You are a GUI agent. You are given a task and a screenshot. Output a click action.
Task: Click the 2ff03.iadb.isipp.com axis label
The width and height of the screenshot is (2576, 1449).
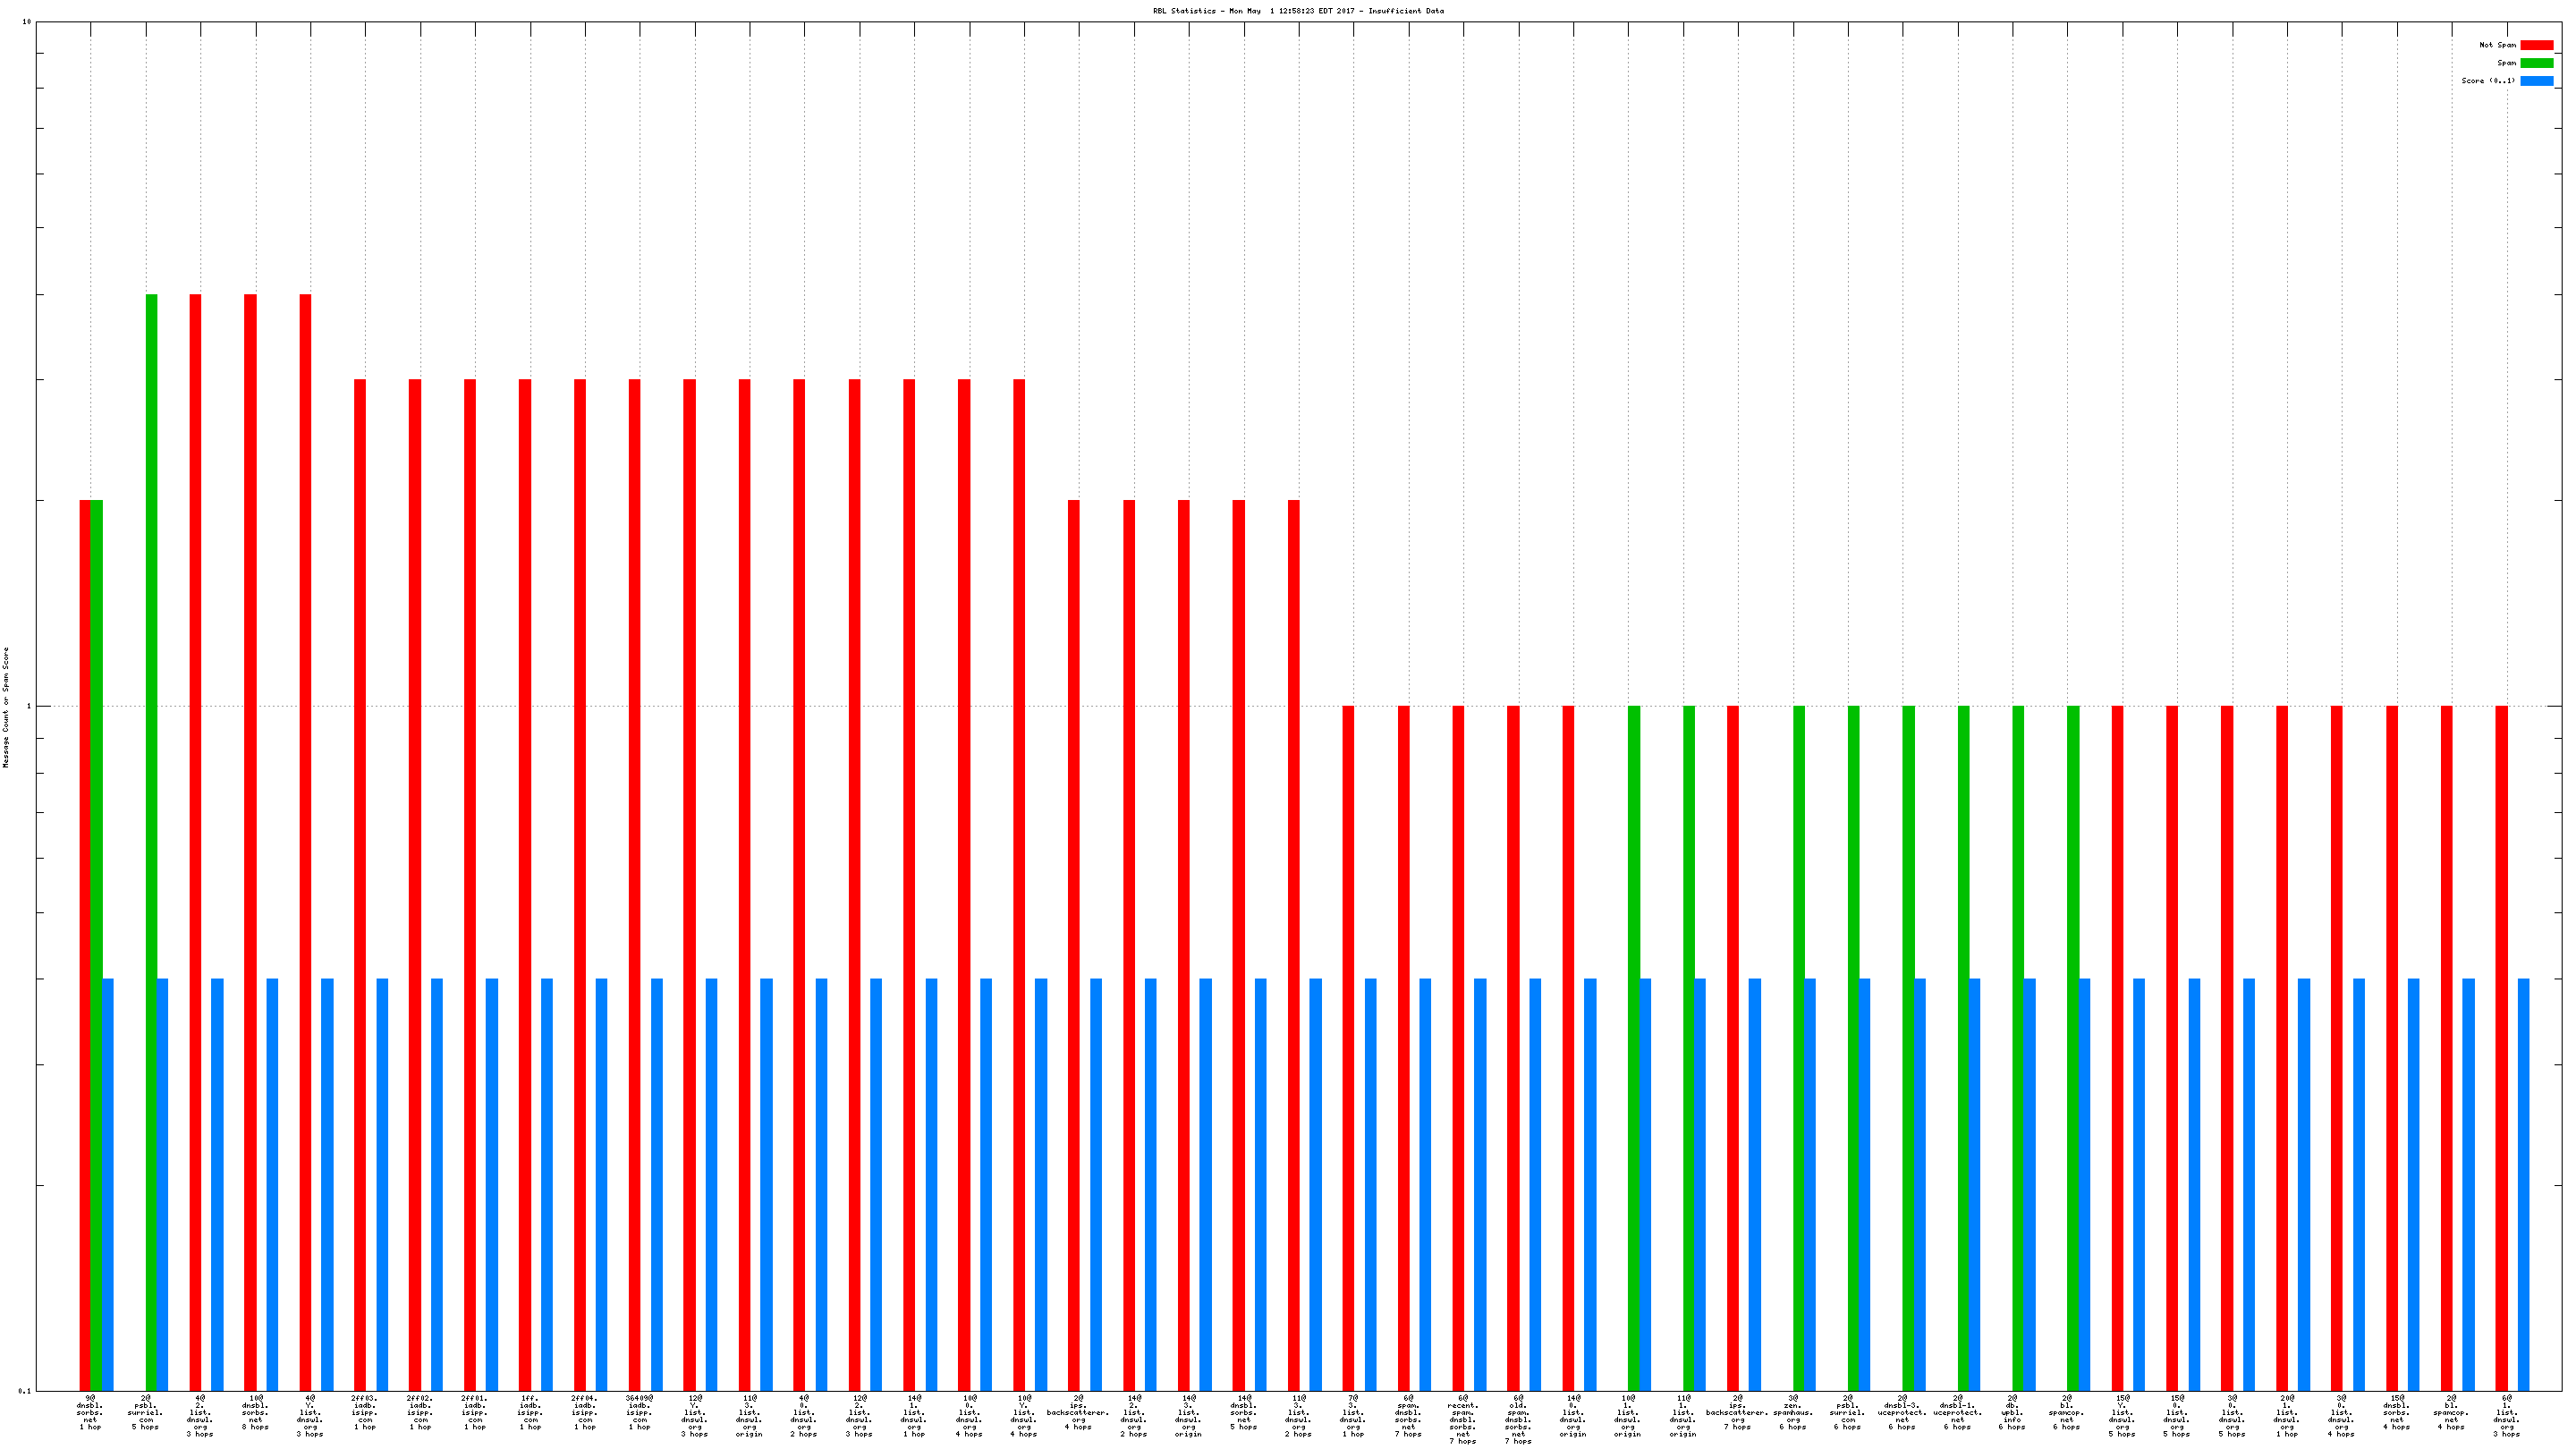tap(365, 1412)
